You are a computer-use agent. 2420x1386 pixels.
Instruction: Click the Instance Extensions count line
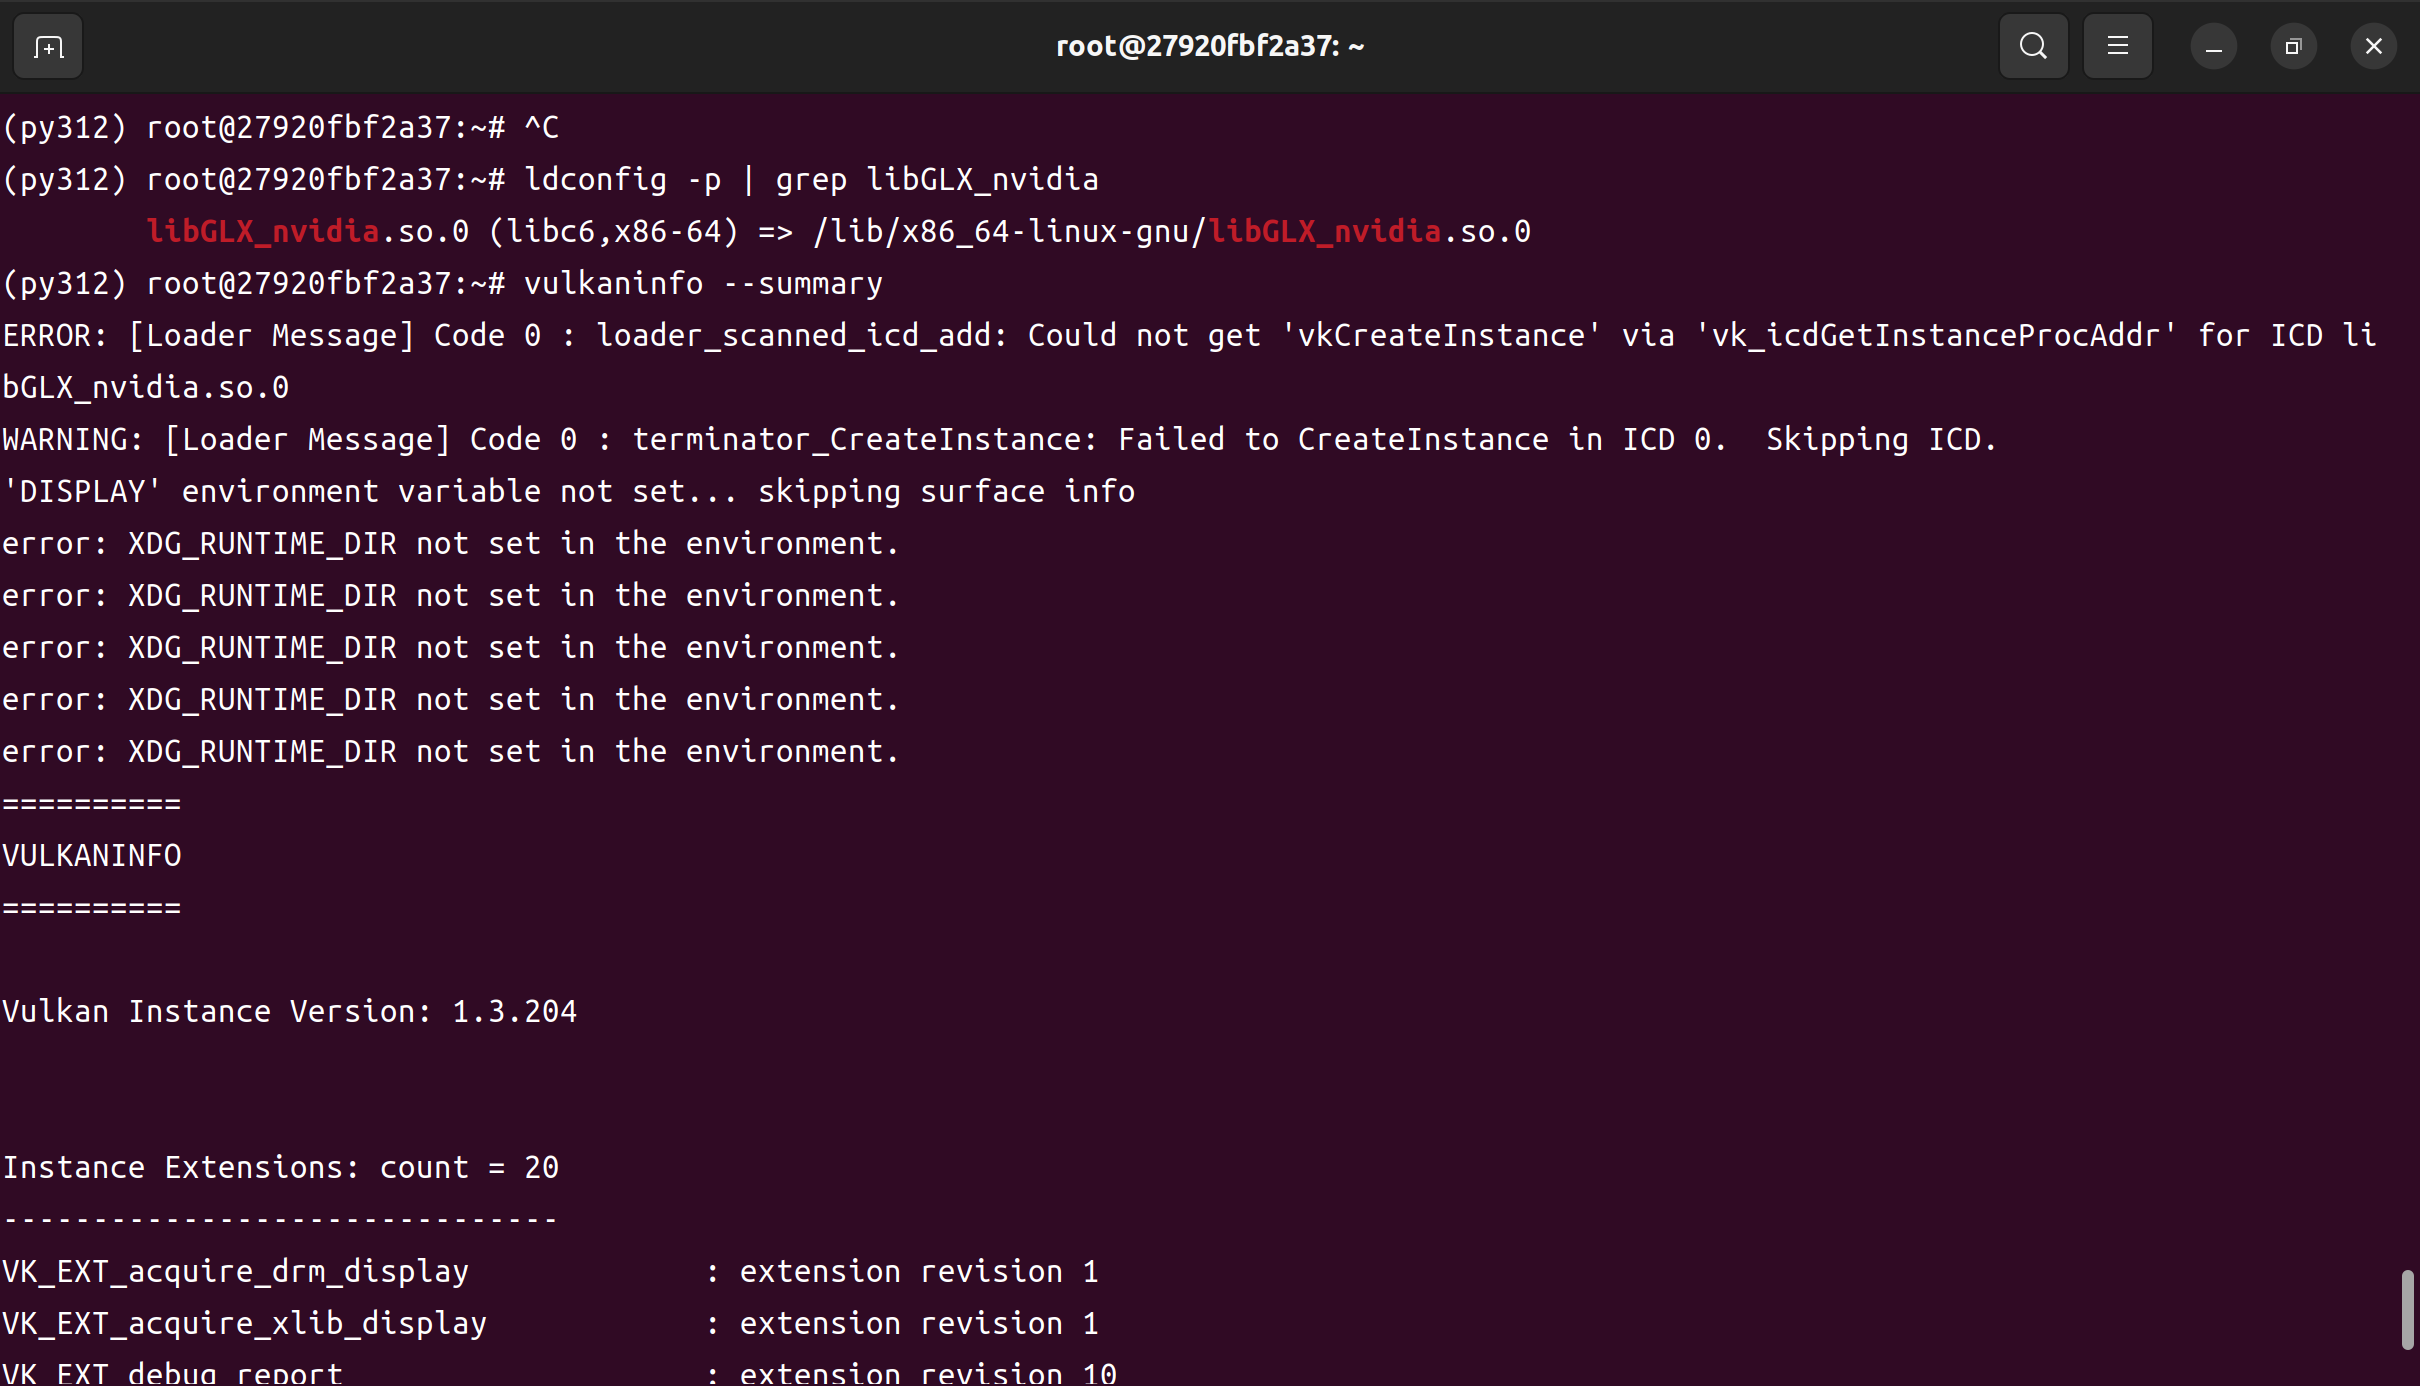(x=281, y=1167)
